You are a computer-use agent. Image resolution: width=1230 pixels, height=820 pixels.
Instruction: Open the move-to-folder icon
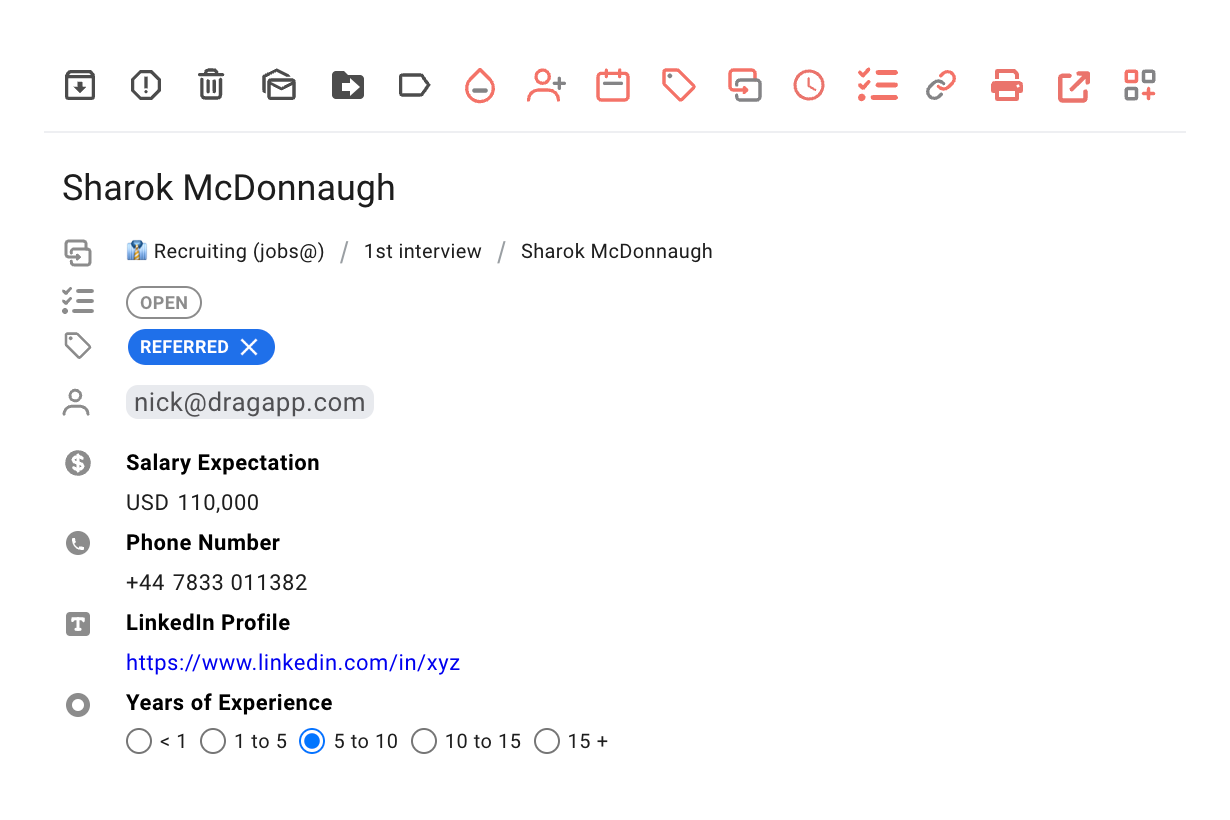tap(347, 85)
